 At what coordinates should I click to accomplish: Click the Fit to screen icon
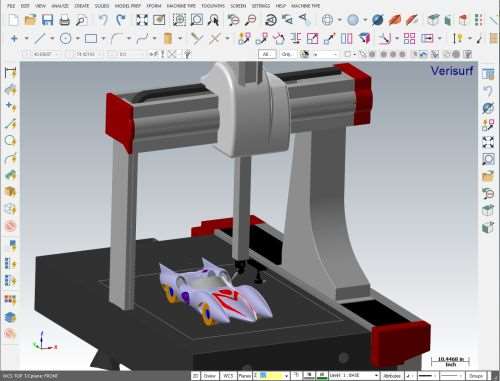(x=142, y=20)
